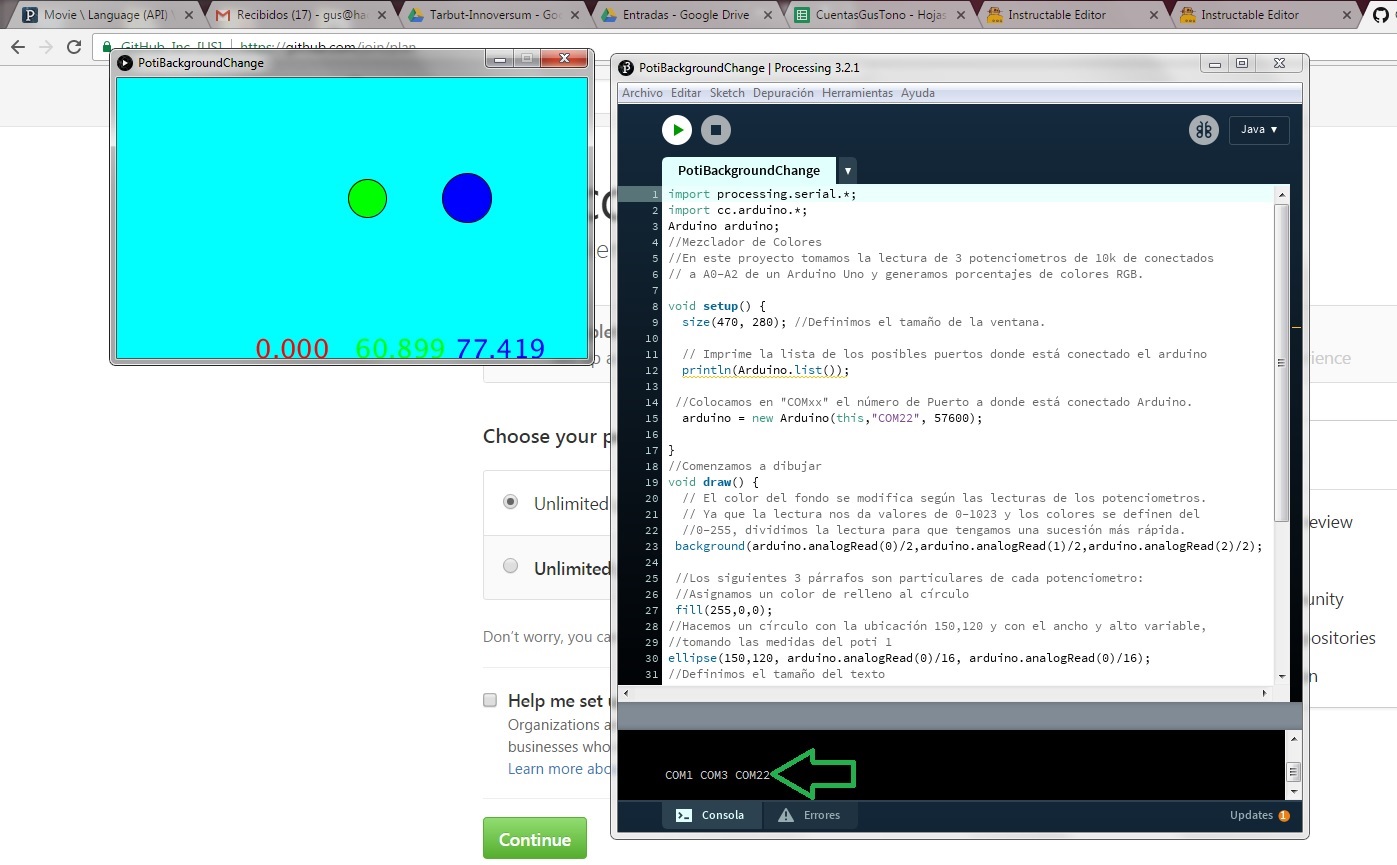The height and width of the screenshot is (865, 1397).
Task: Open the Sketch menu
Action: (x=727, y=93)
